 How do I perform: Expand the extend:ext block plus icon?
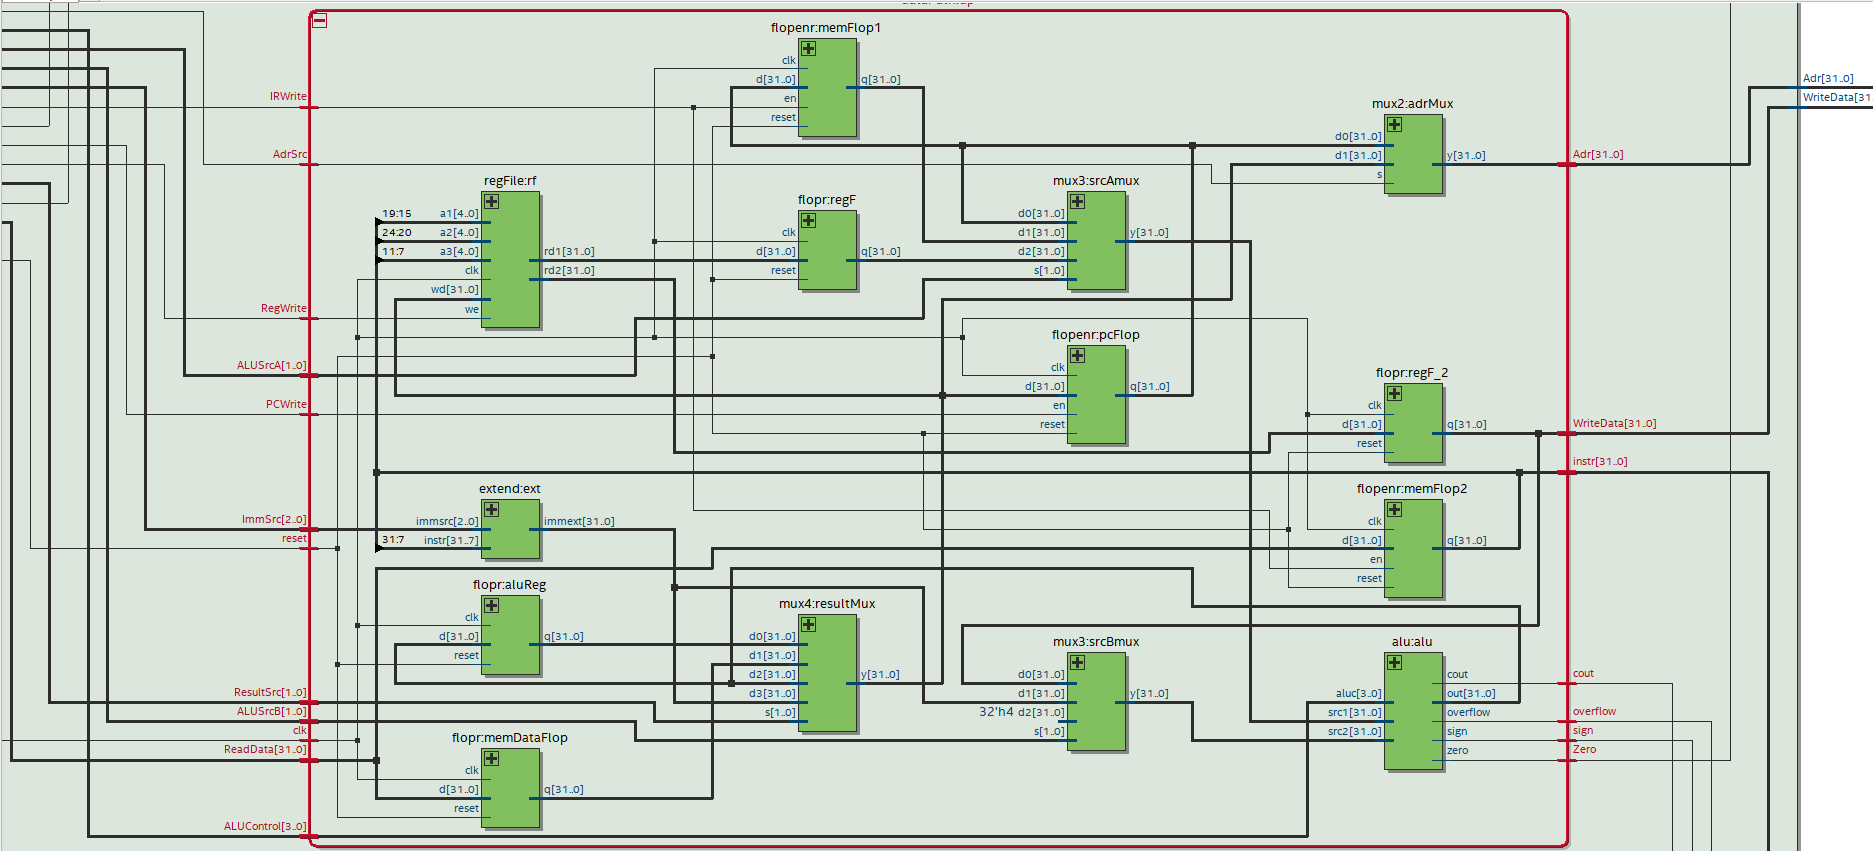(x=492, y=510)
